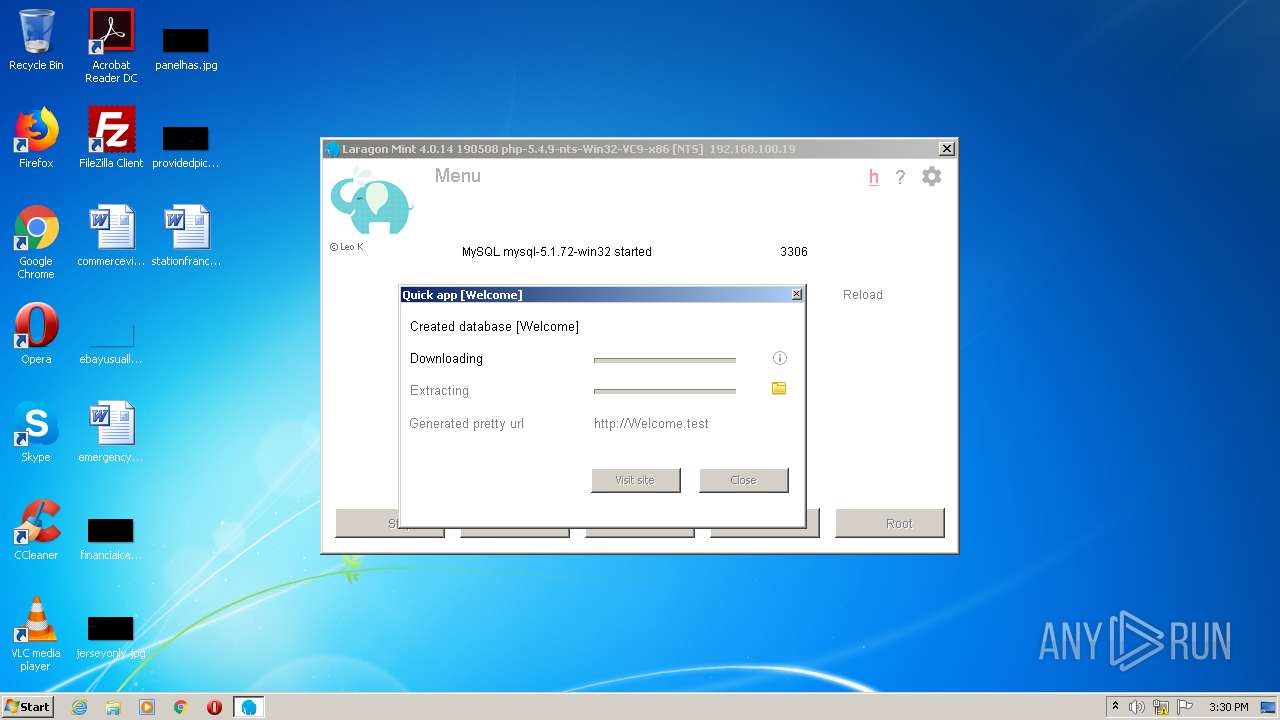Viewport: 1280px width, 720px height.
Task: Select VLC media player desktop shortcut
Action: coord(36,634)
